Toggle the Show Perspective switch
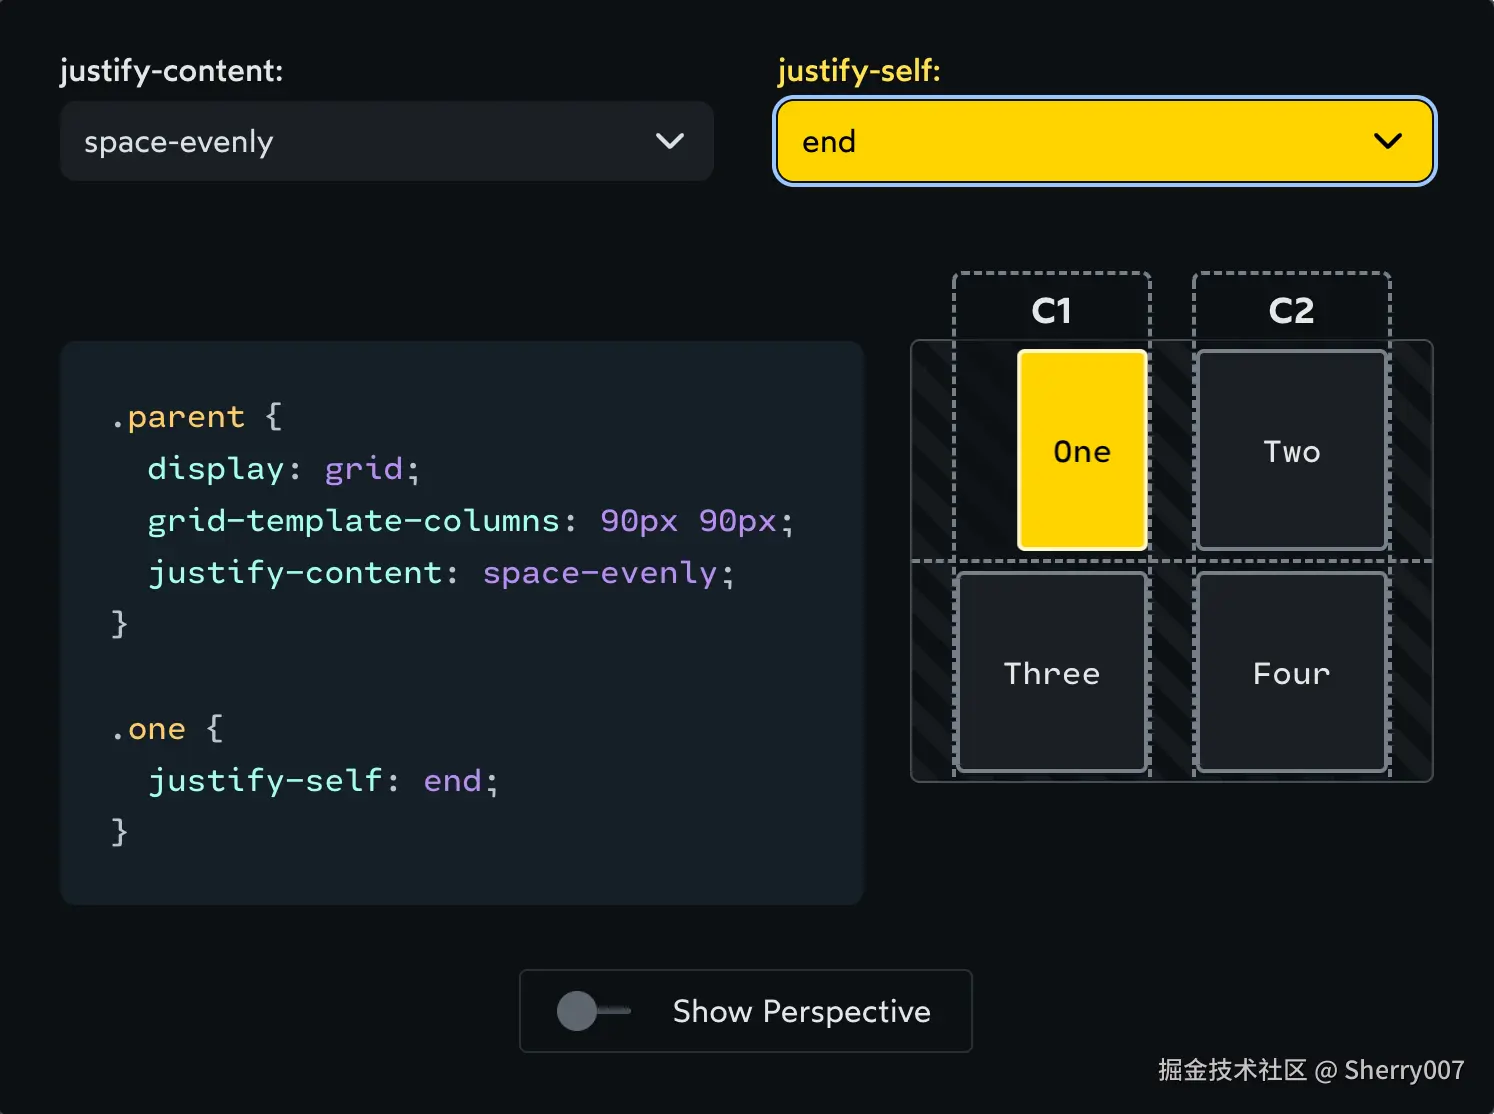This screenshot has width=1494, height=1114. click(x=593, y=1011)
